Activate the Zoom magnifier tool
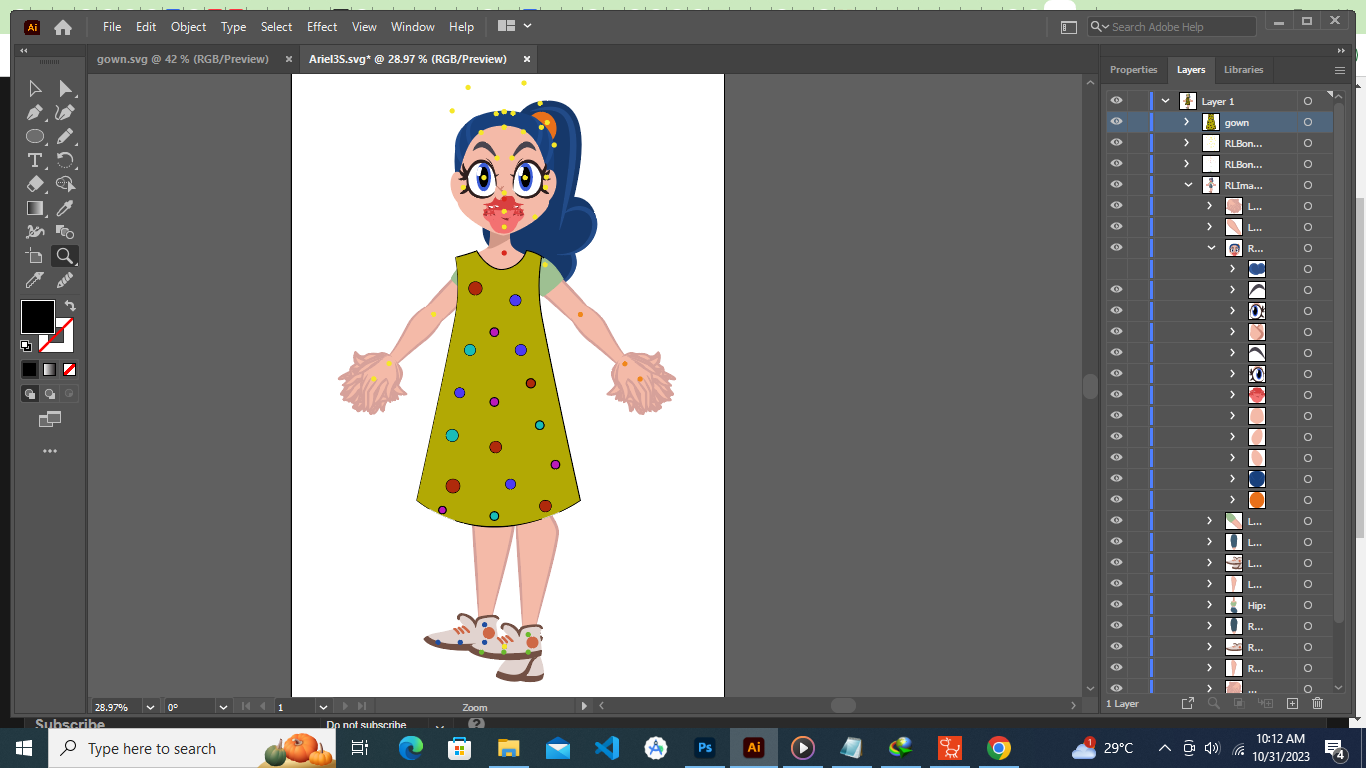 coord(66,256)
